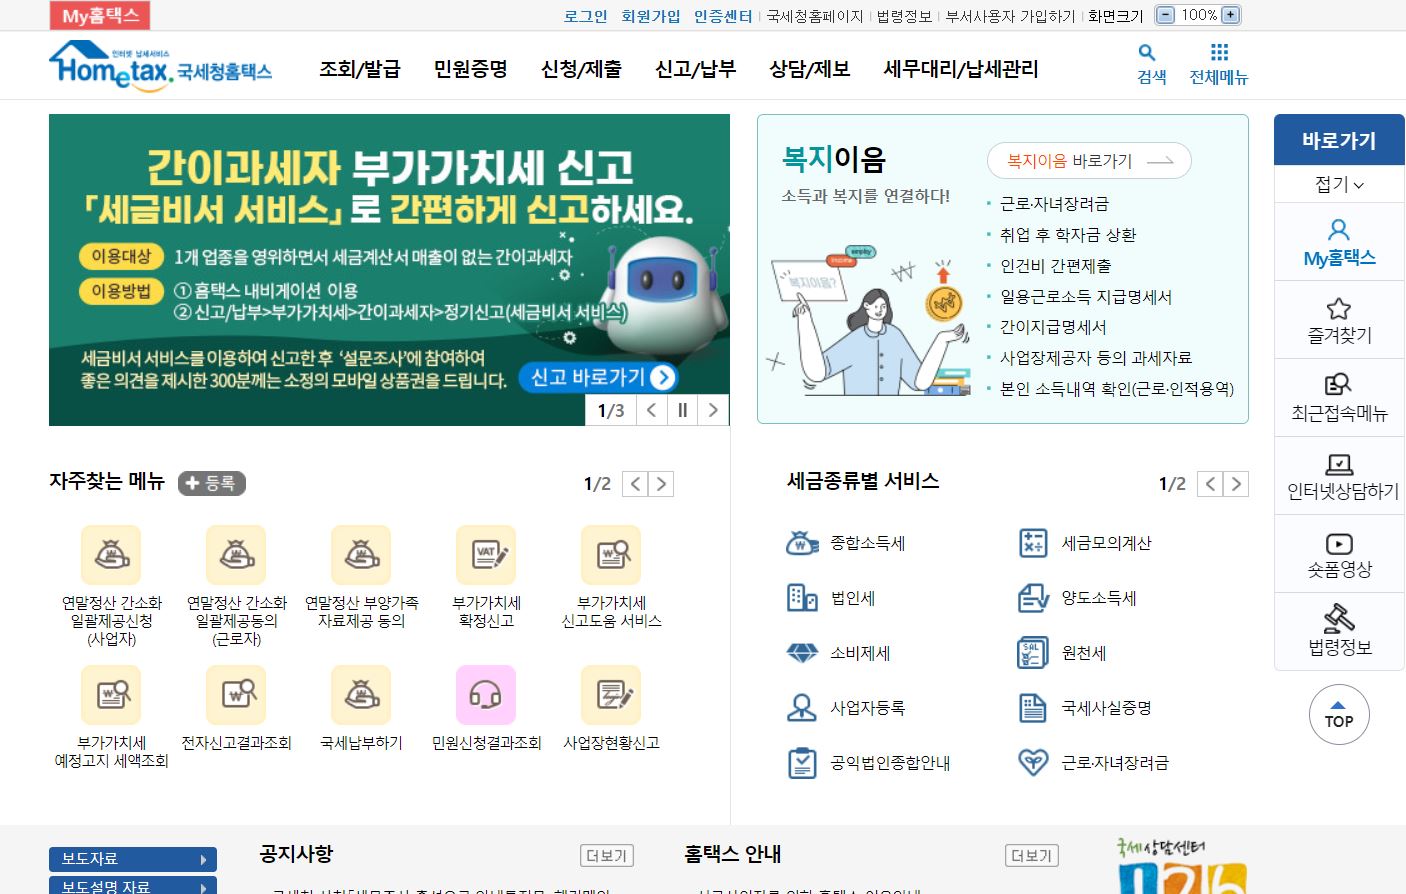Open 즐겨찾기 star icon
The height and width of the screenshot is (894, 1406).
(1339, 308)
